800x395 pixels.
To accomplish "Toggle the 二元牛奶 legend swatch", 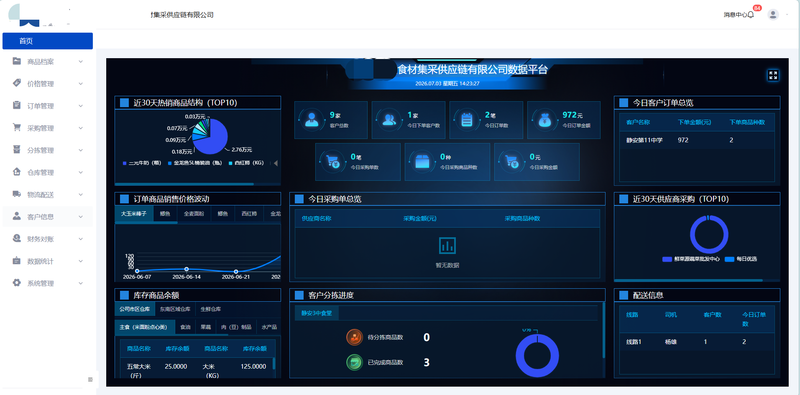I will click(124, 163).
